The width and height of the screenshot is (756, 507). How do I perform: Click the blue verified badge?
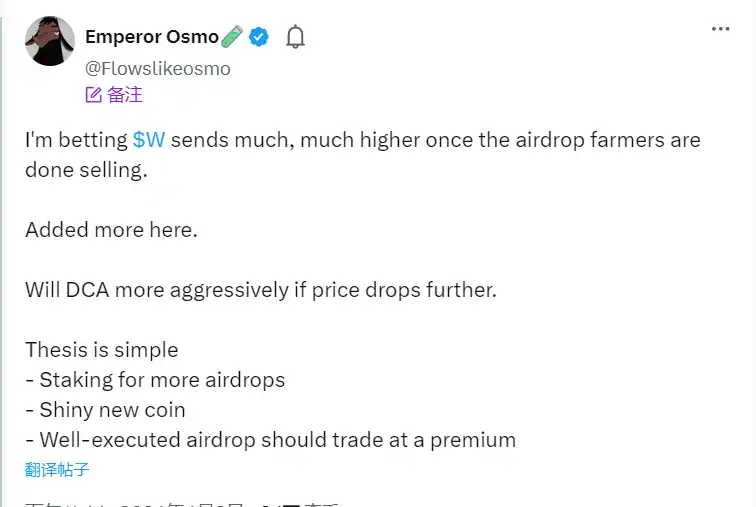[x=259, y=37]
